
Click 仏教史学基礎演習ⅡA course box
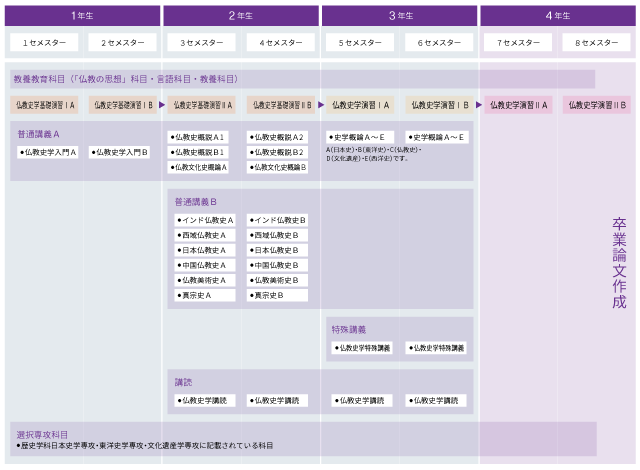pos(202,105)
